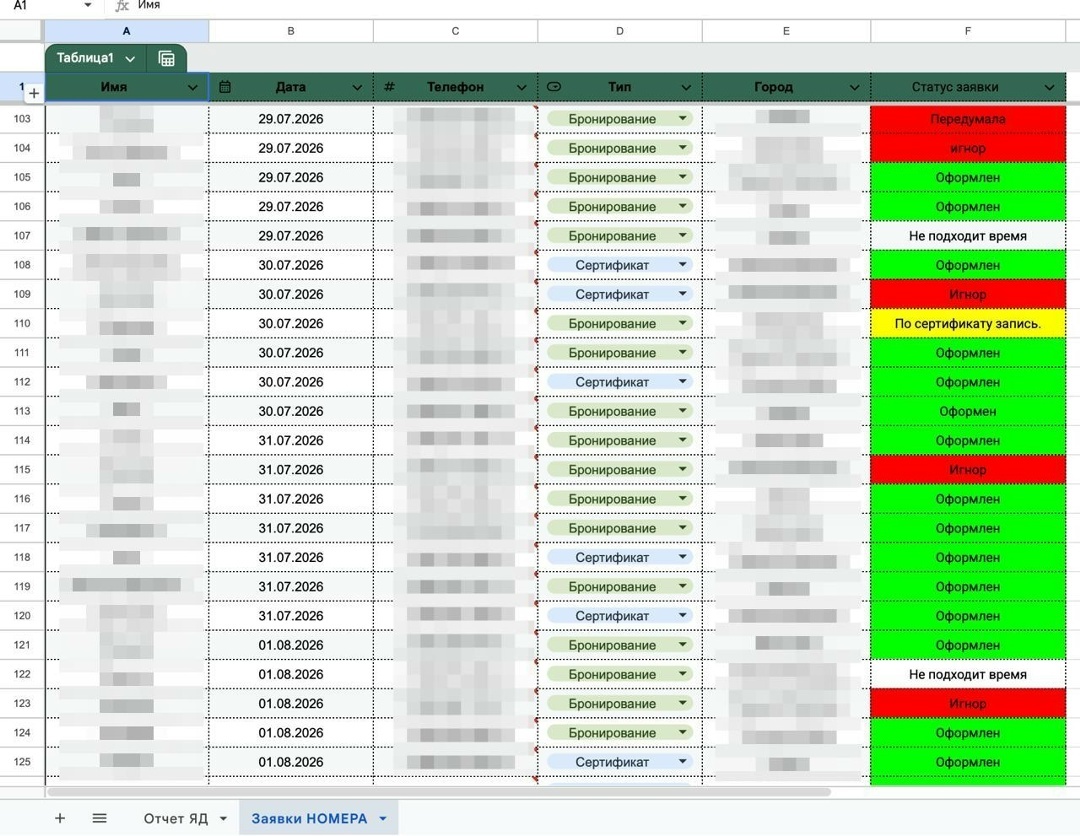Add a new sheet with the plus icon
Screen dimensions: 1080x836
(x=60, y=818)
